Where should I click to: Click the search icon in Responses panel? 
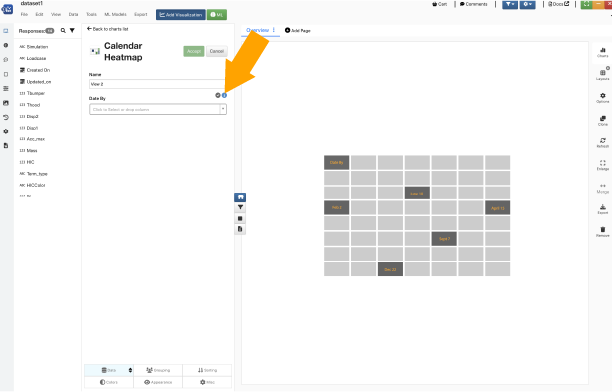63,30
